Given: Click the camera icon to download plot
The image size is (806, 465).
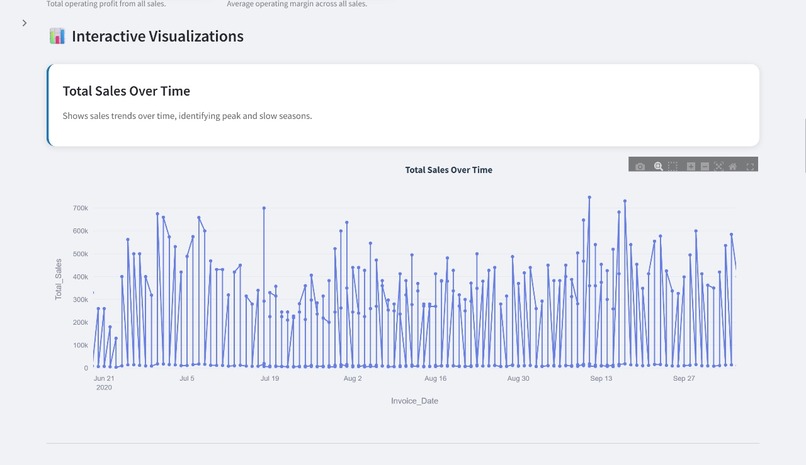Looking at the screenshot, I should click(x=640, y=166).
